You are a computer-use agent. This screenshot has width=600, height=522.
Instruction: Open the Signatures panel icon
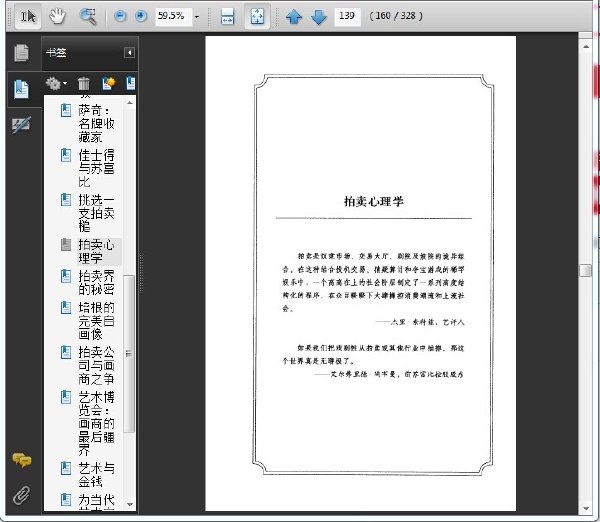click(21, 125)
